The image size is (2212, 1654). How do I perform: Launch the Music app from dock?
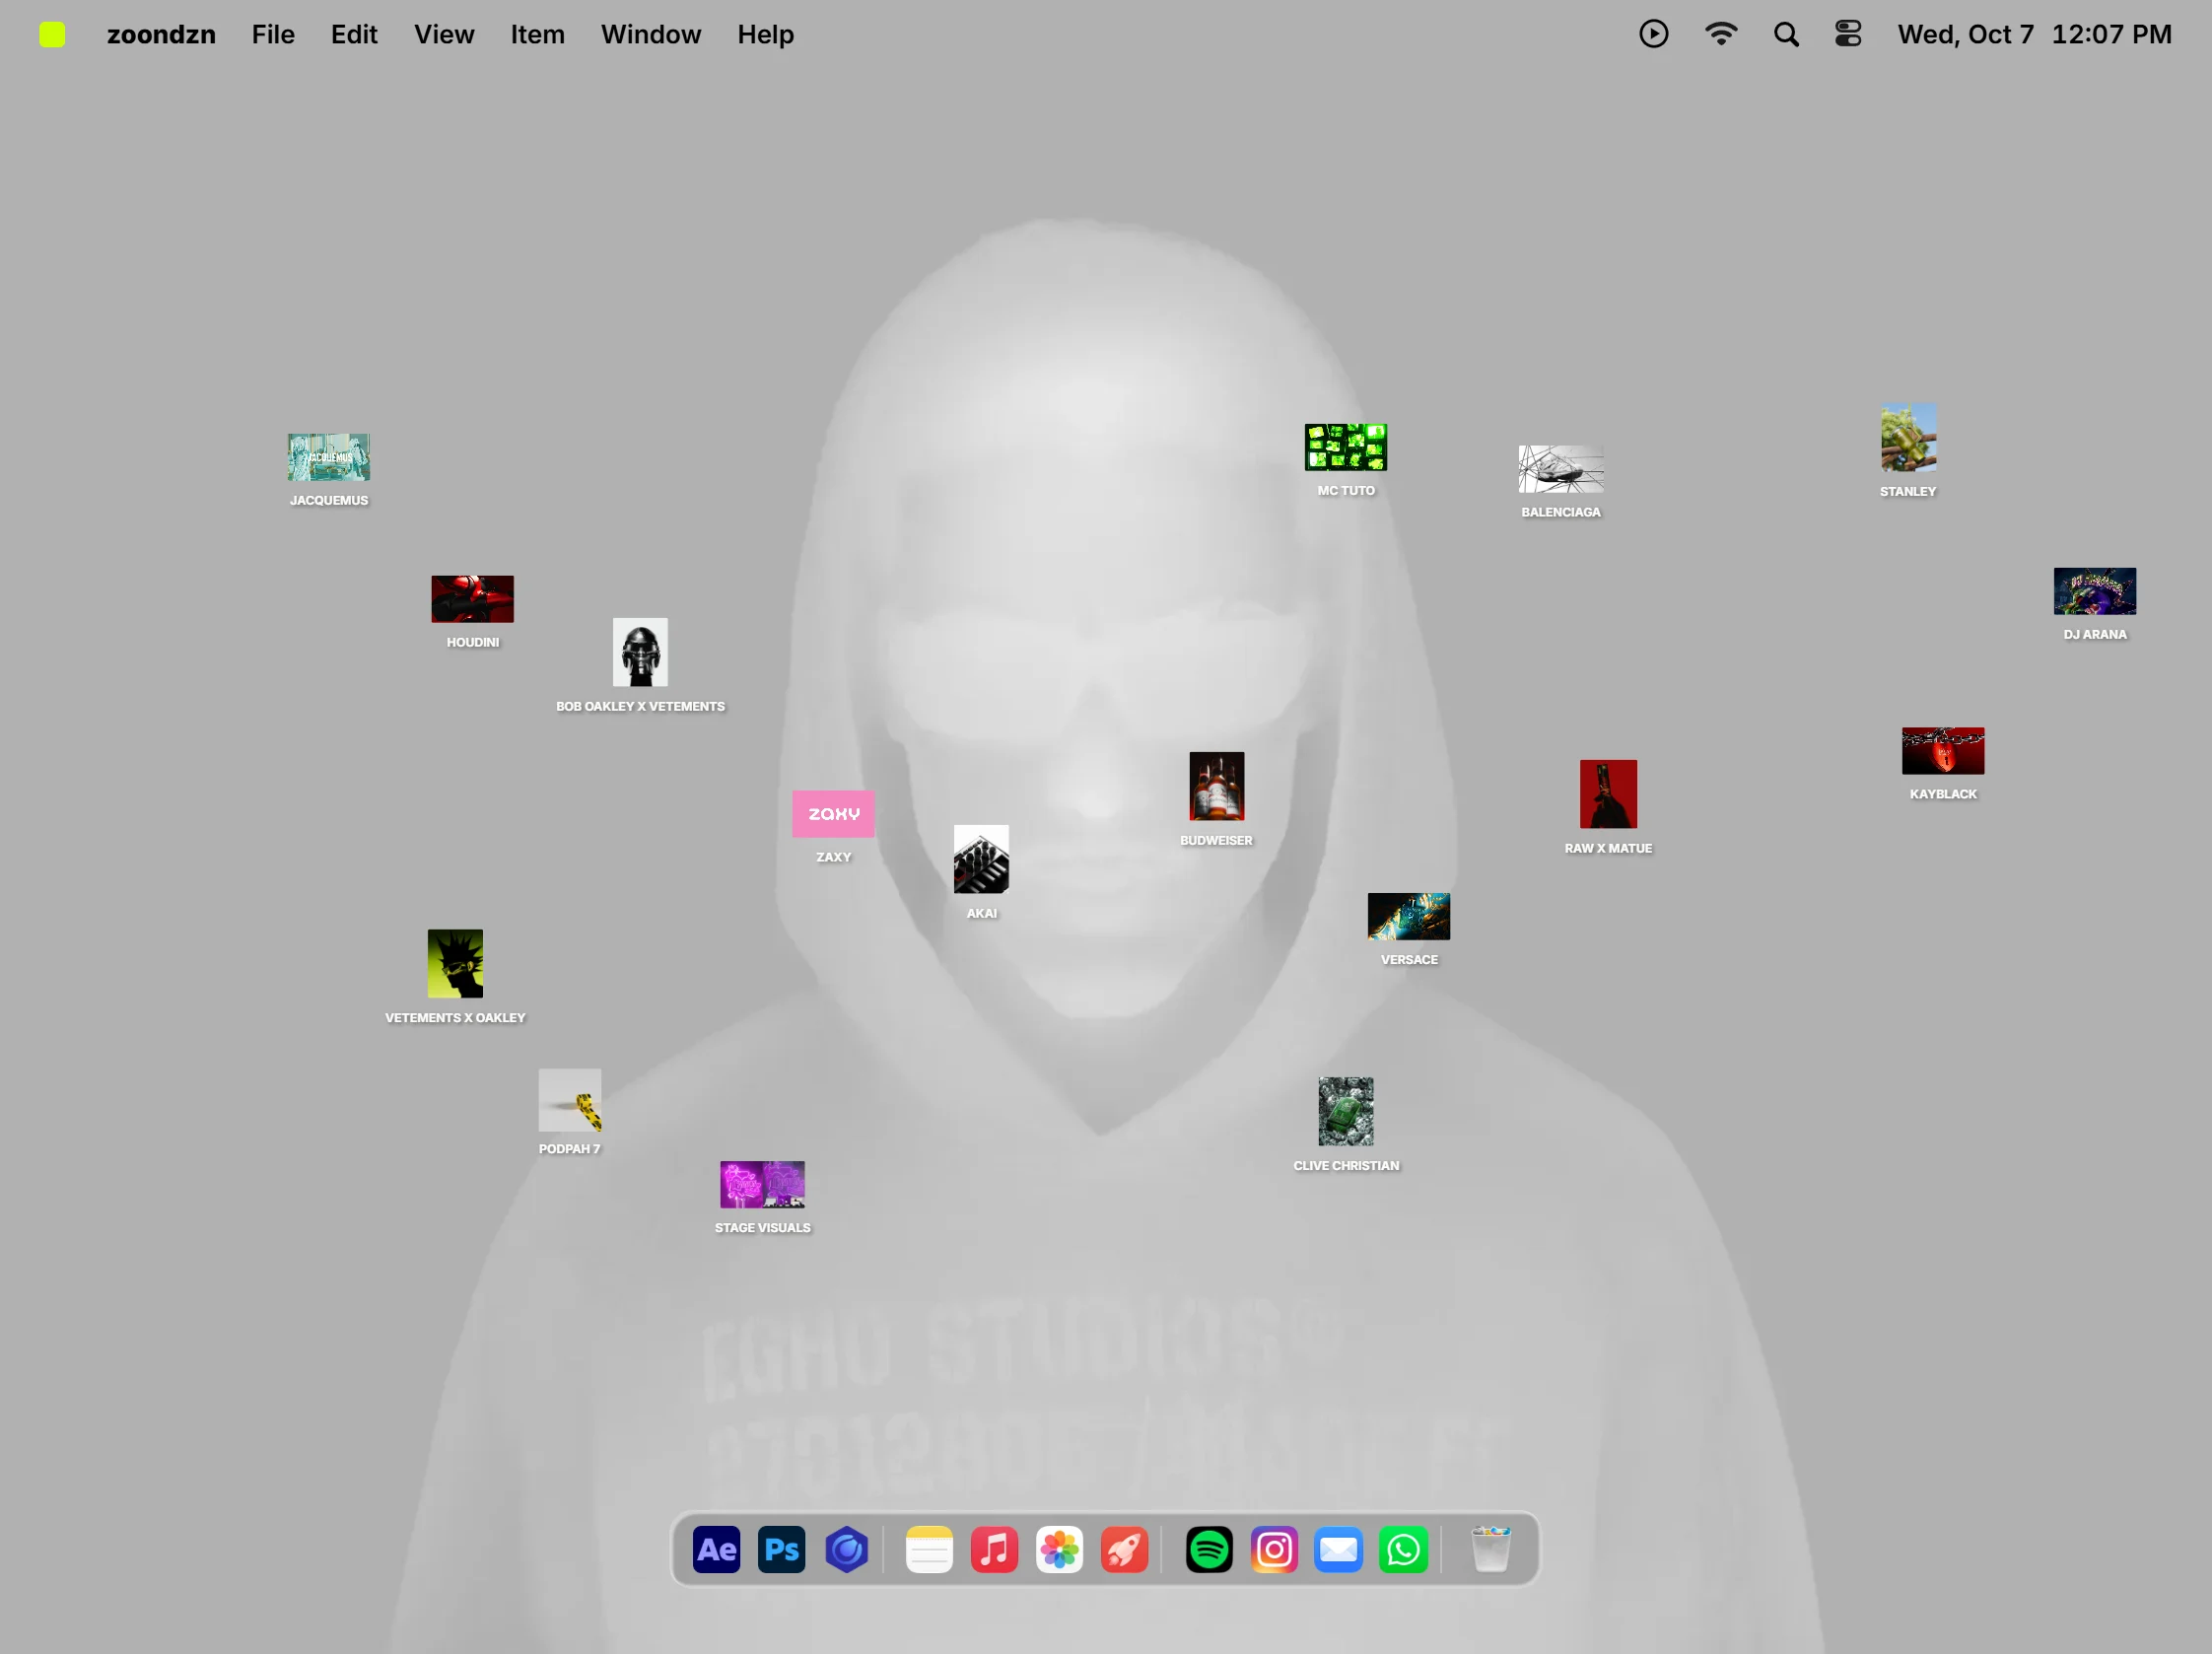click(x=994, y=1550)
